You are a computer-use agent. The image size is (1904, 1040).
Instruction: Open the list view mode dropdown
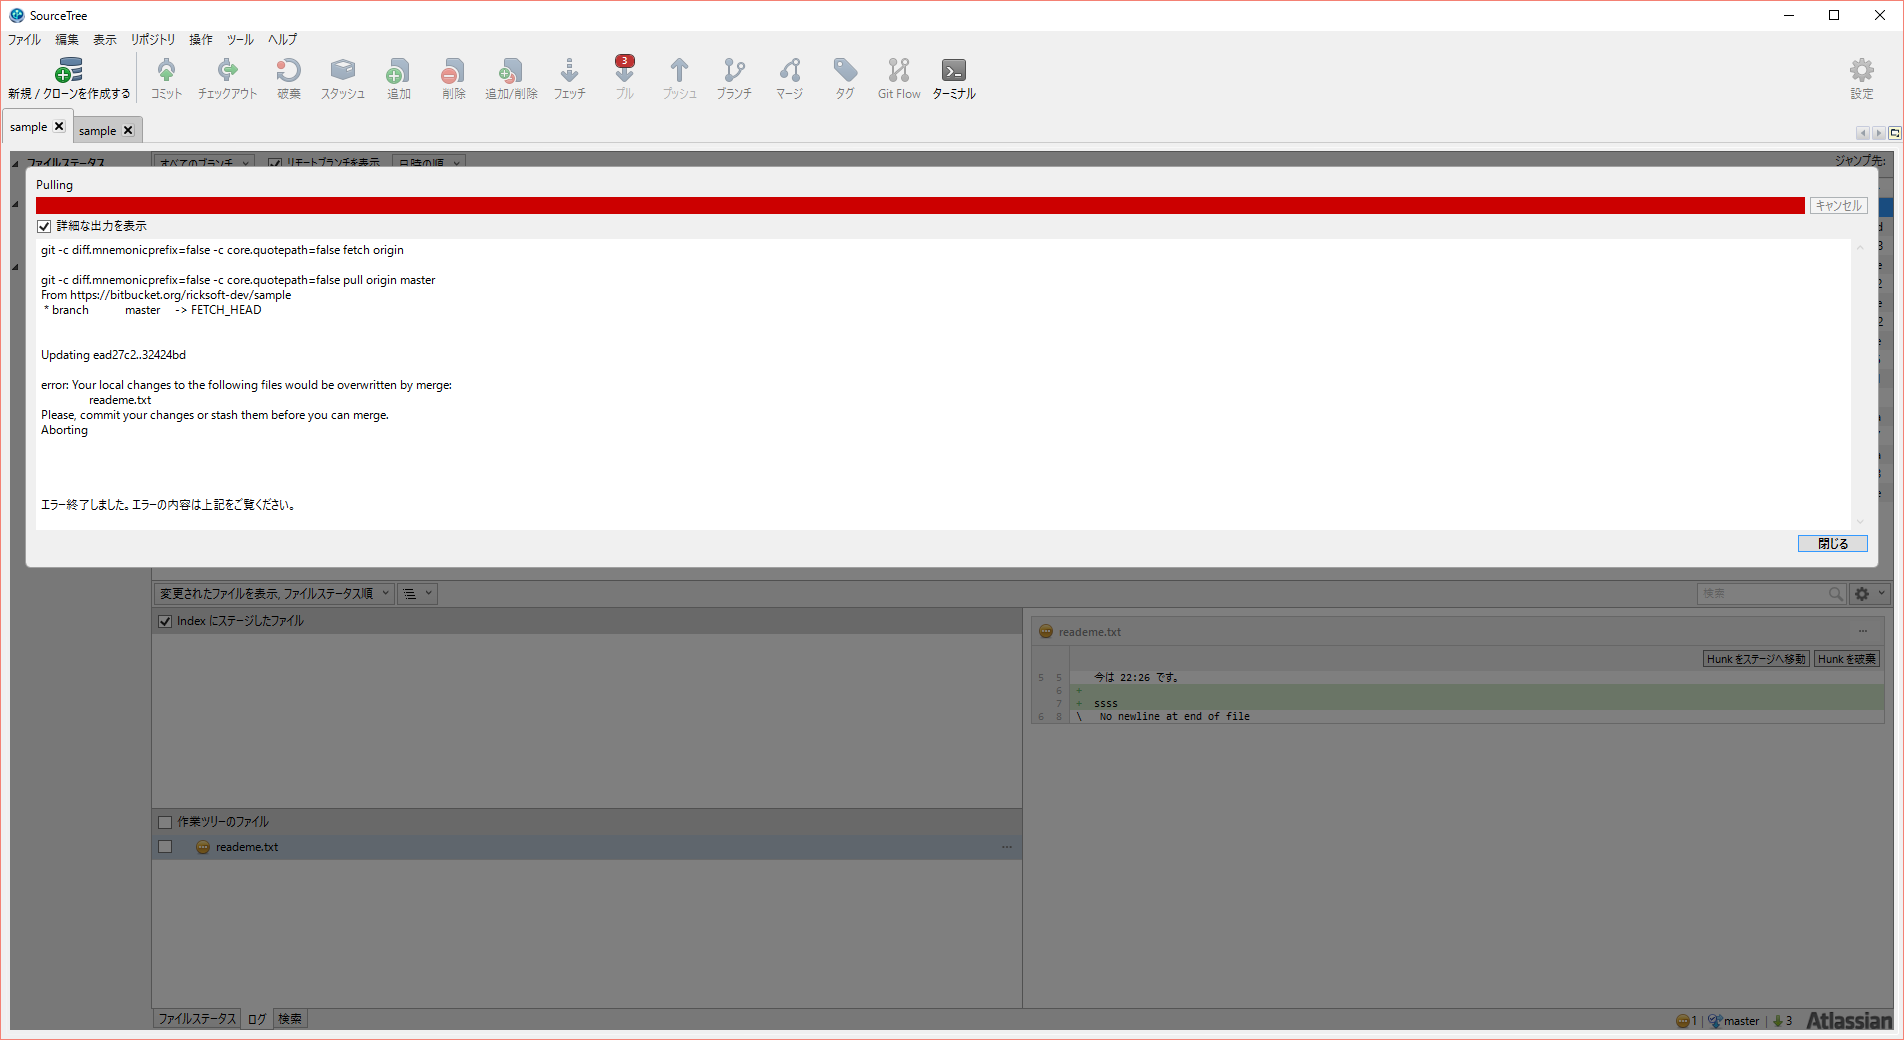point(417,594)
